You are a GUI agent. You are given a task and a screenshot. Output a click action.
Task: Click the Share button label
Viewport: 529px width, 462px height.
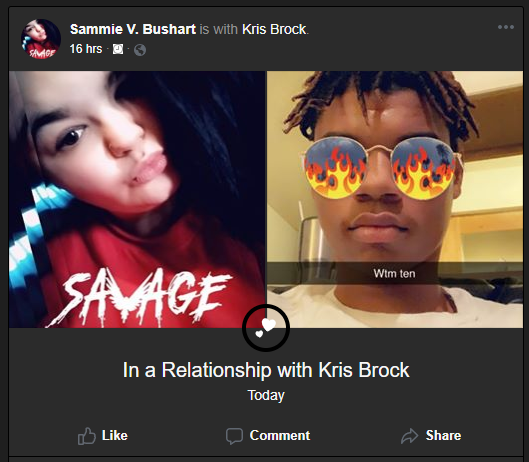(x=443, y=436)
